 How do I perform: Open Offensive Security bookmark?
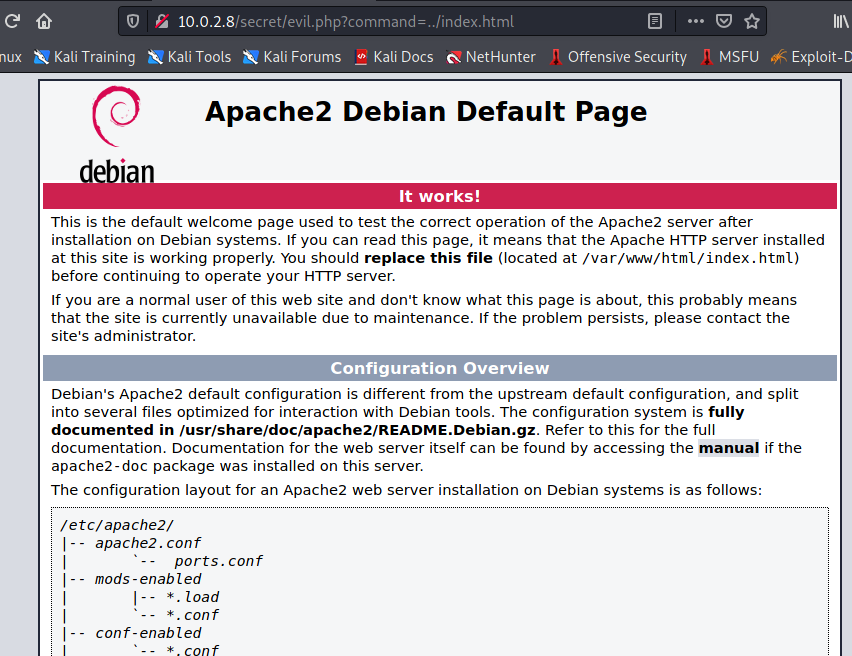(618, 57)
